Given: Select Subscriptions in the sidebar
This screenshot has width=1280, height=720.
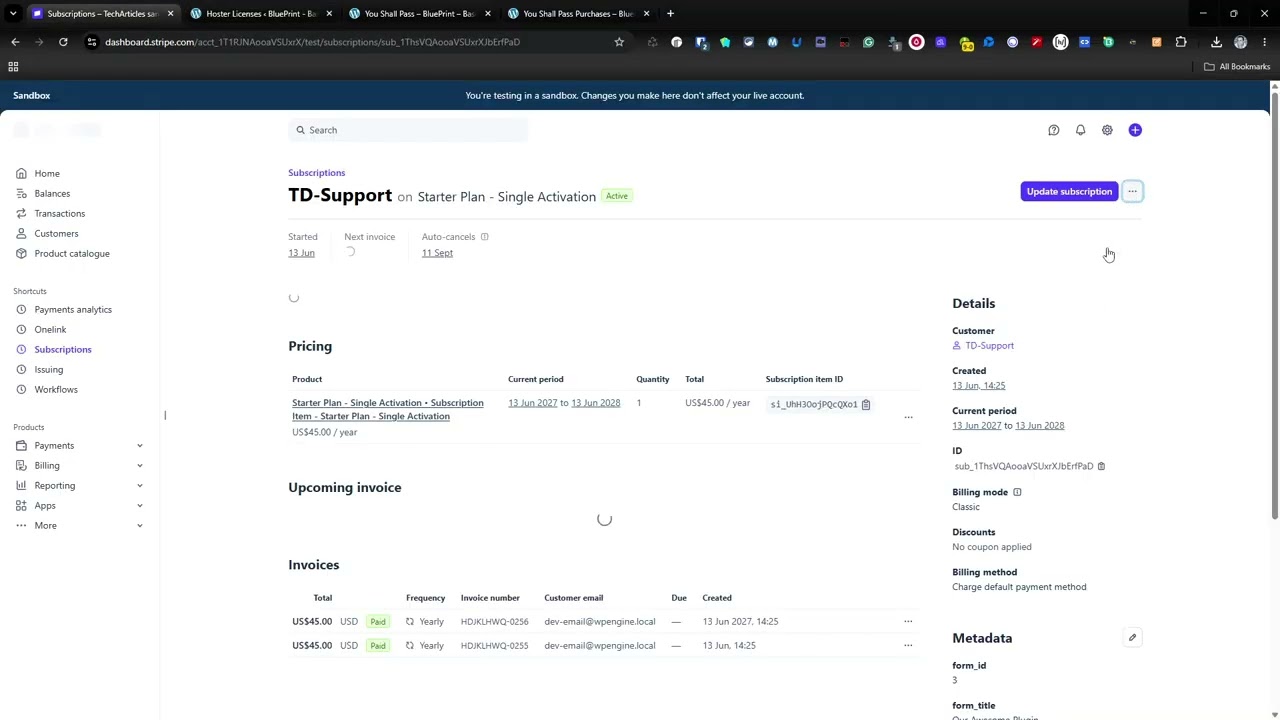Looking at the screenshot, I should click(63, 349).
